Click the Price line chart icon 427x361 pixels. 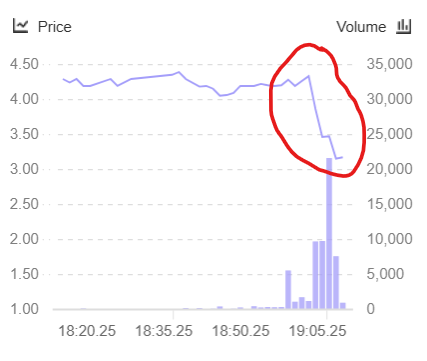pos(20,26)
